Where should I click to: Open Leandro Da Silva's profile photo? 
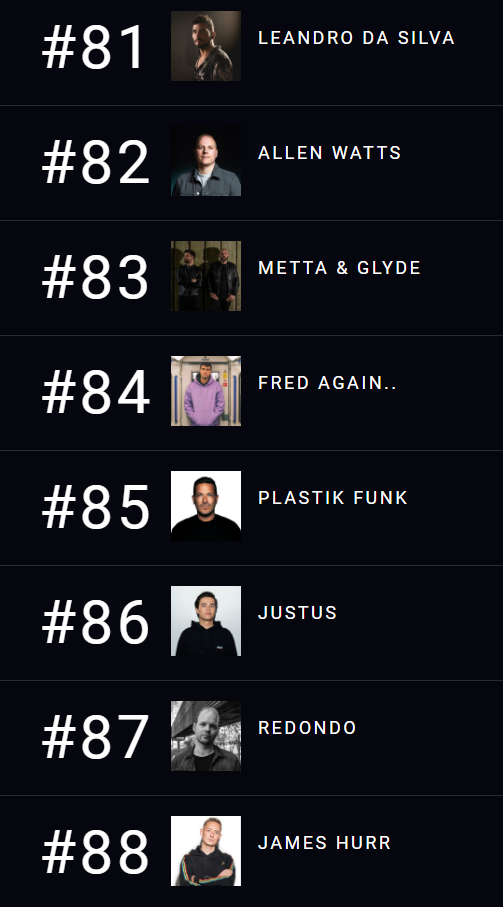[206, 46]
